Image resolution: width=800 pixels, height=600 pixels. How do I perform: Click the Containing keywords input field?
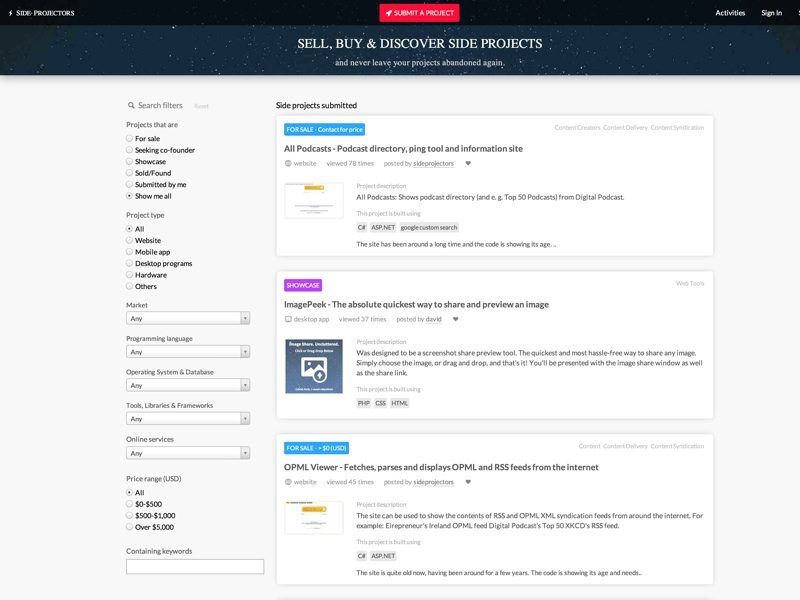(195, 566)
